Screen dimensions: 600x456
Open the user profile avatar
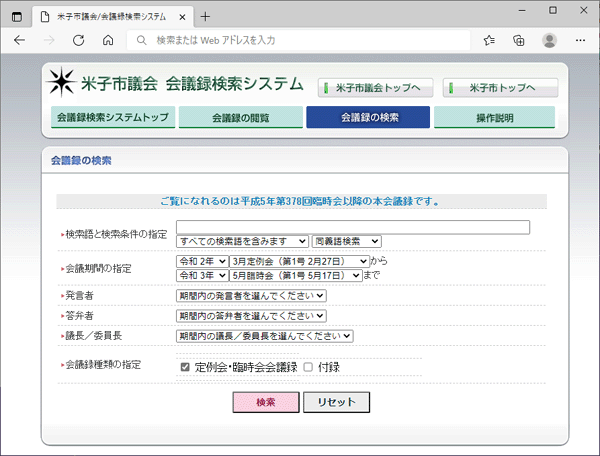[x=549, y=40]
